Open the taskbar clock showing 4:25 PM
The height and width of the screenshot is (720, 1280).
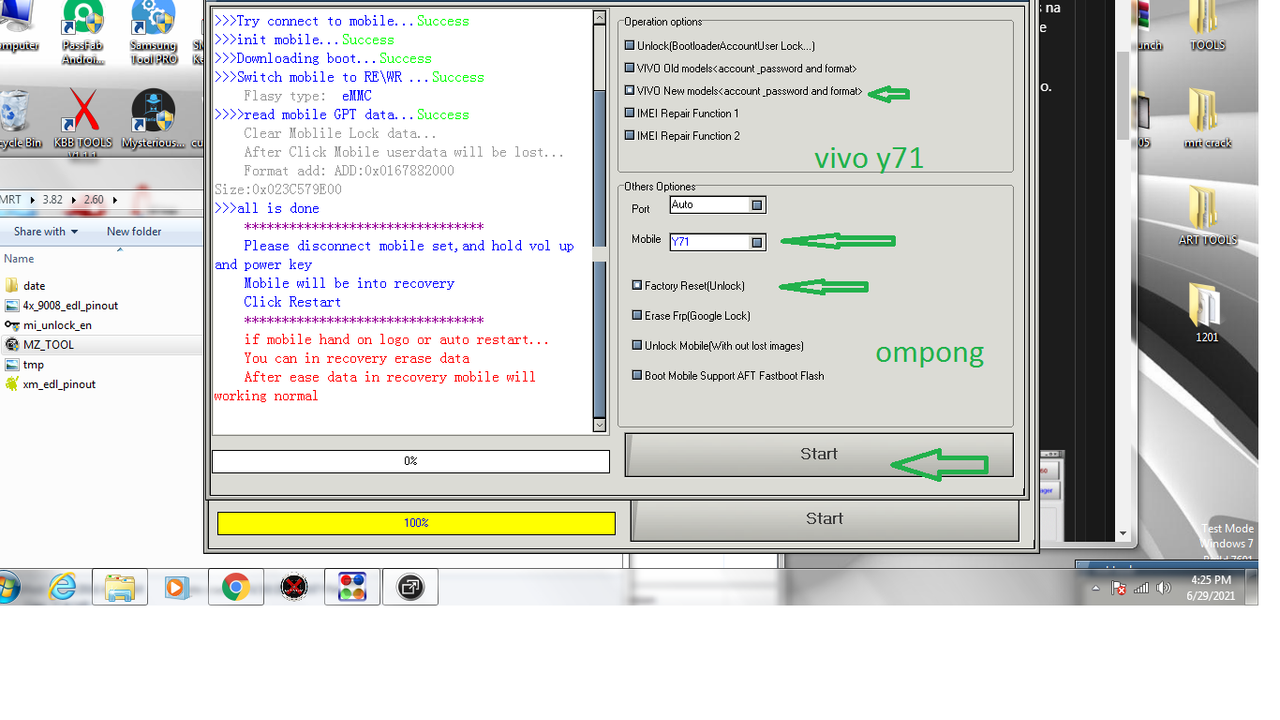click(x=1211, y=587)
